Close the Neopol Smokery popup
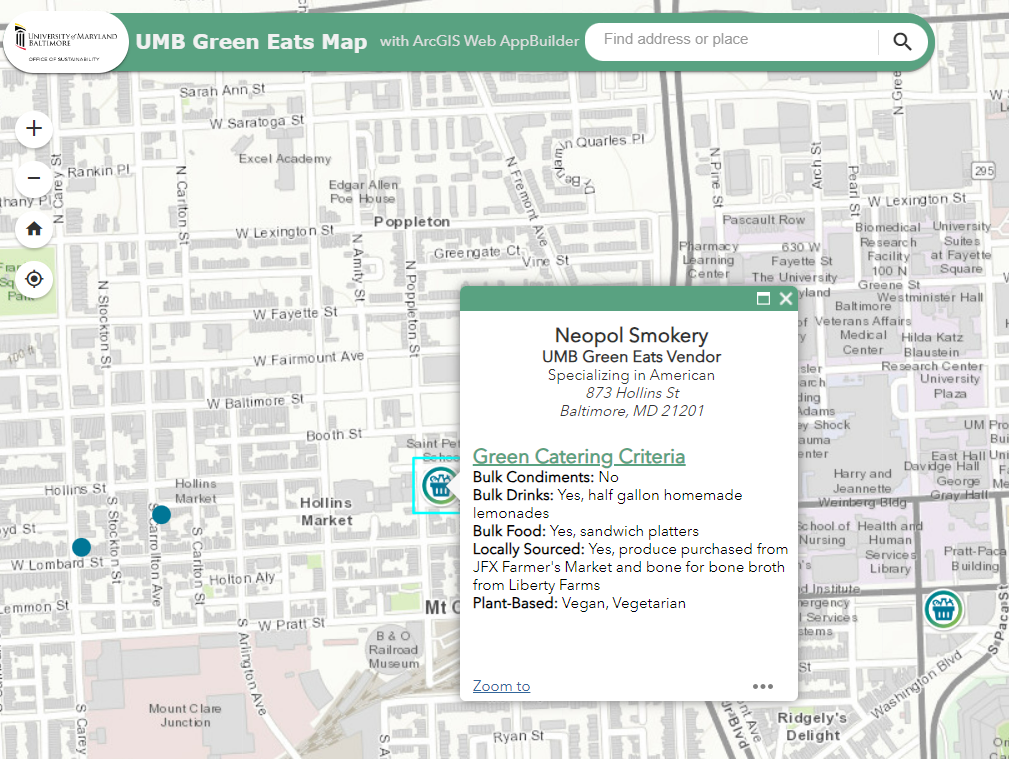This screenshot has height=759, width=1009. (785, 299)
